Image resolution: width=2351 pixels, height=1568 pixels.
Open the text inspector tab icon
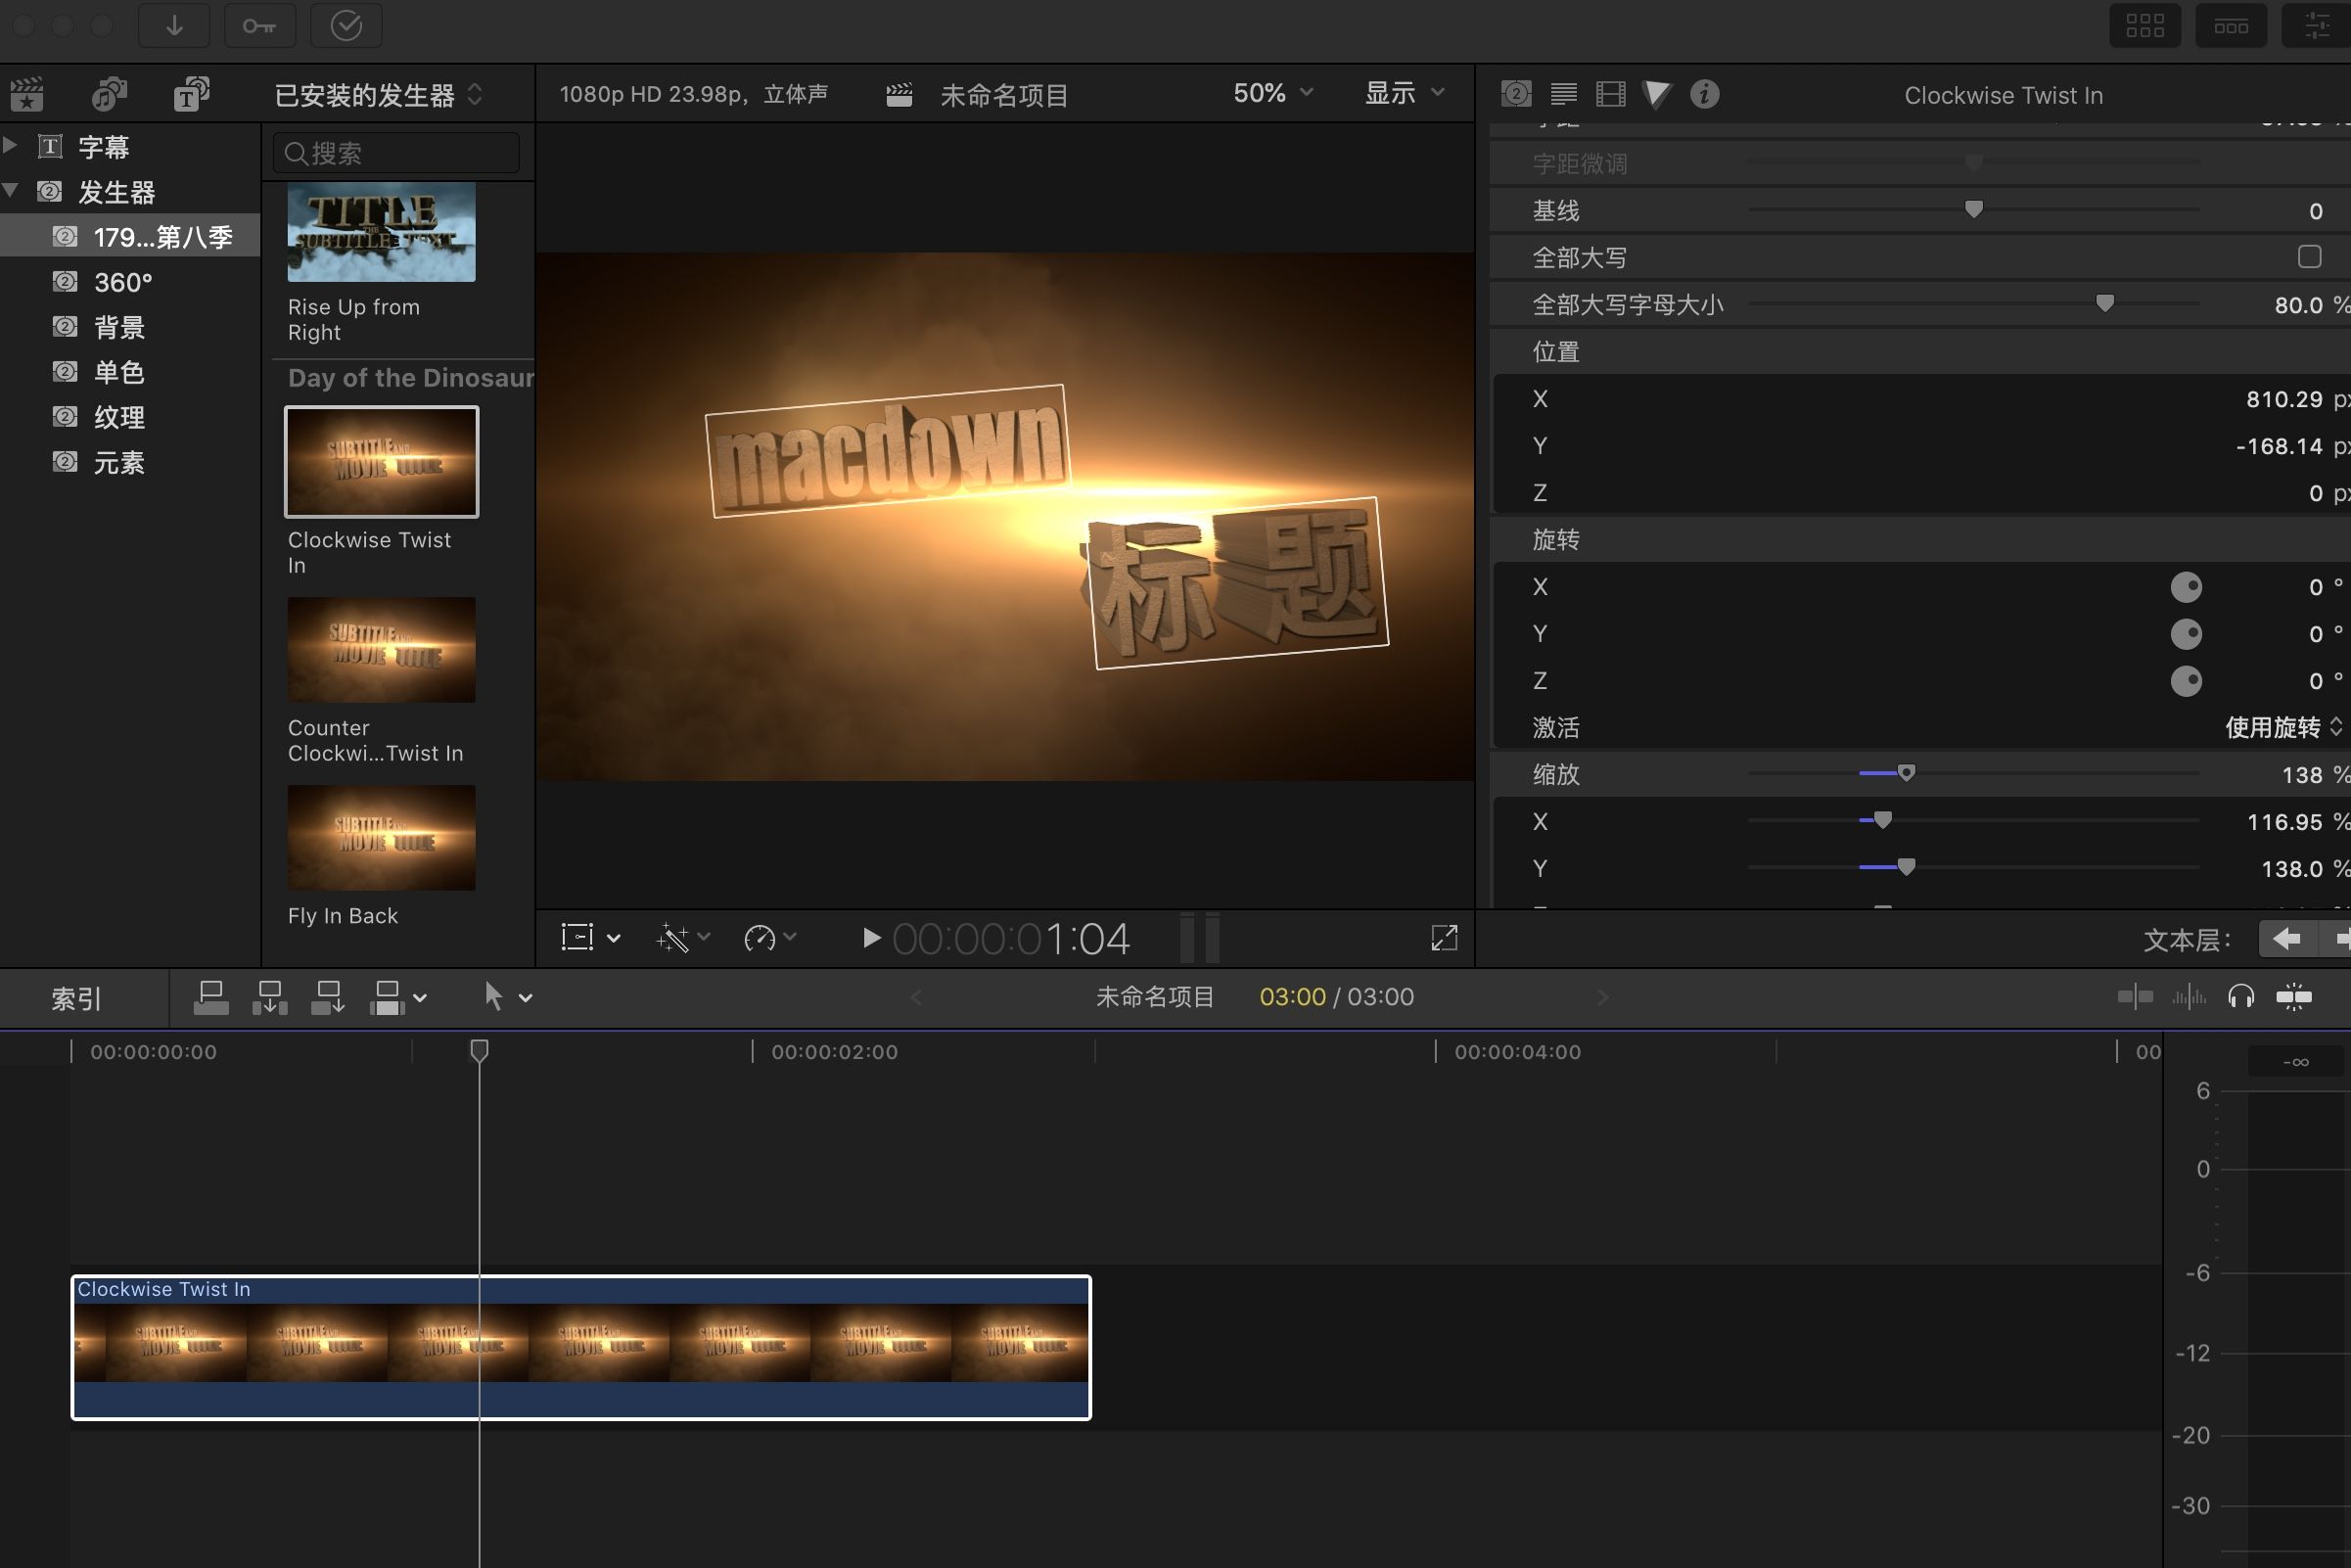[x=1563, y=94]
